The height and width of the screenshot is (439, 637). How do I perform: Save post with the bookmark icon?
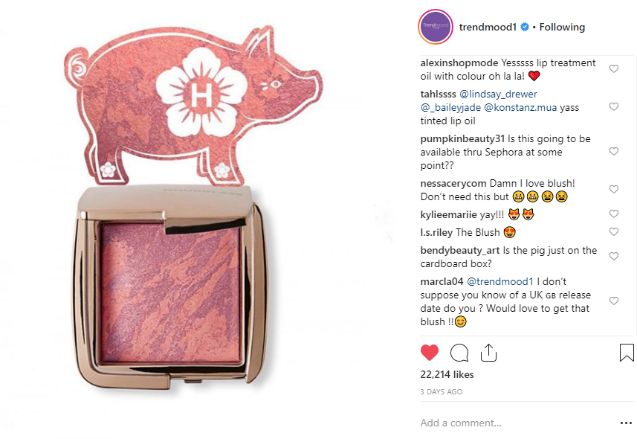[x=627, y=352]
